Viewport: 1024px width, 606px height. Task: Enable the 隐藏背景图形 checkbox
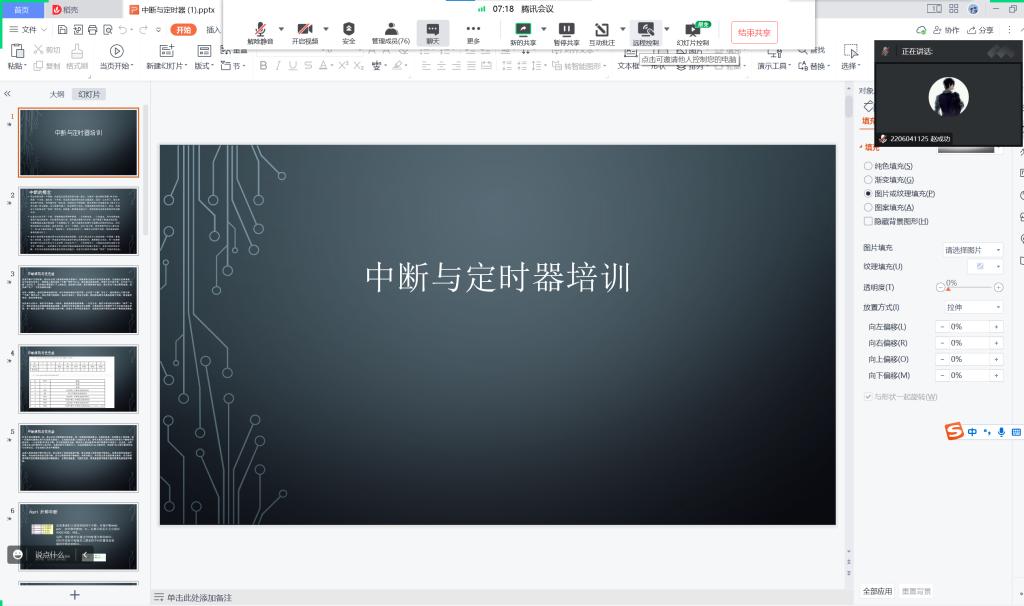coord(869,221)
